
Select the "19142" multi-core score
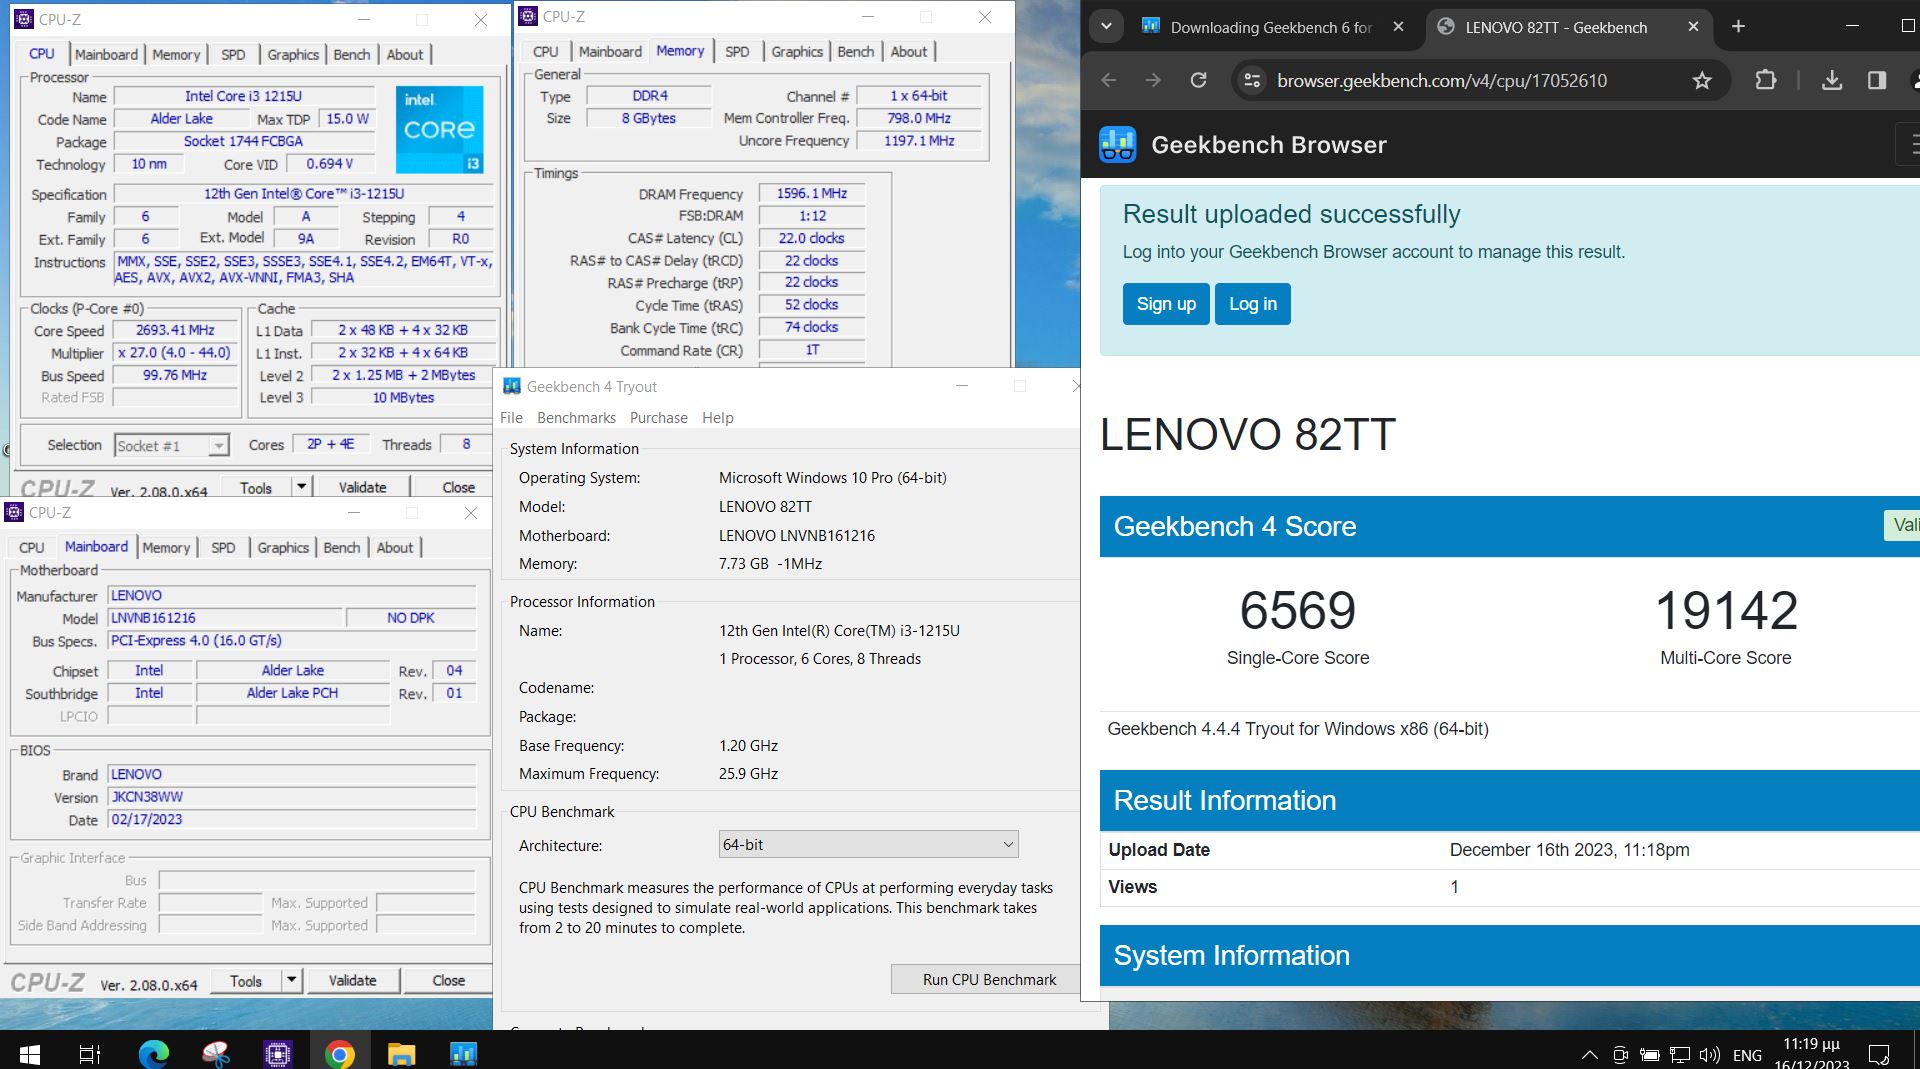(x=1726, y=610)
